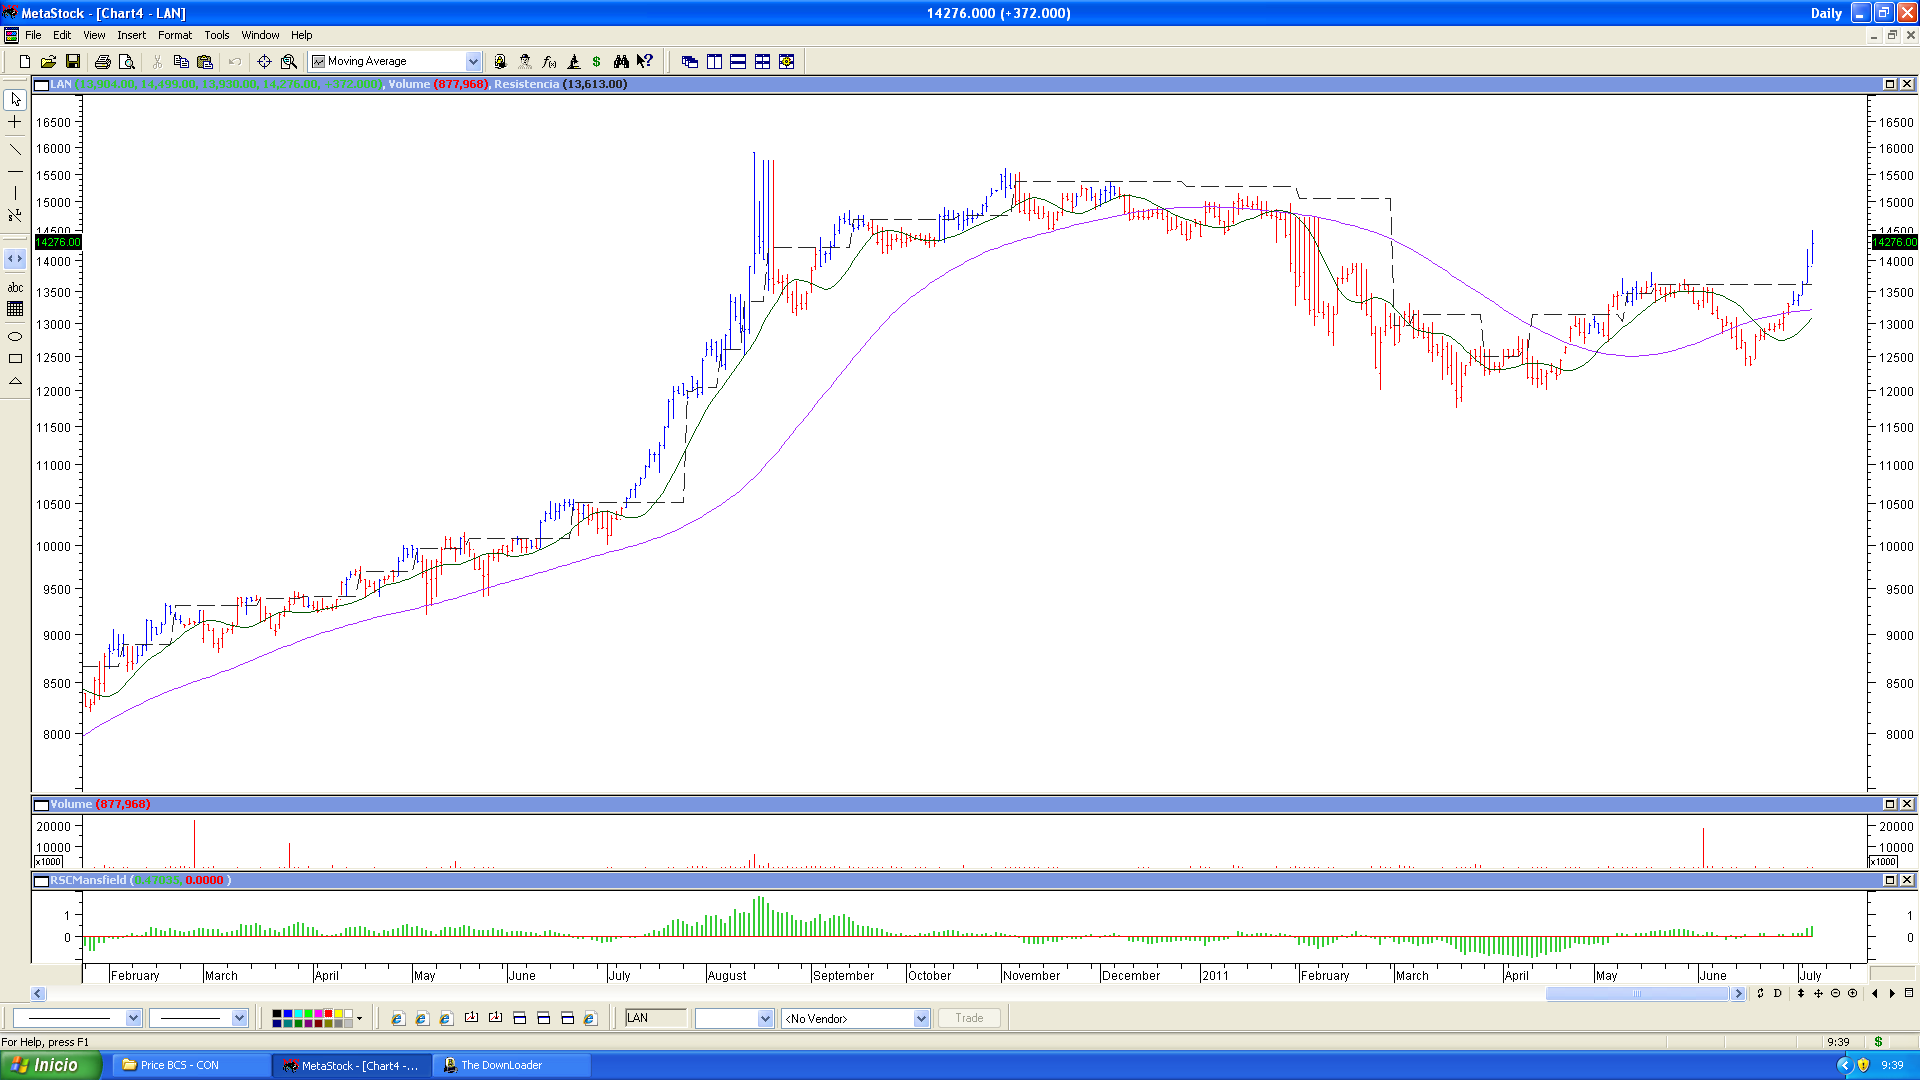The image size is (1920, 1080).
Task: Open the Tools menu
Action: pos(217,35)
